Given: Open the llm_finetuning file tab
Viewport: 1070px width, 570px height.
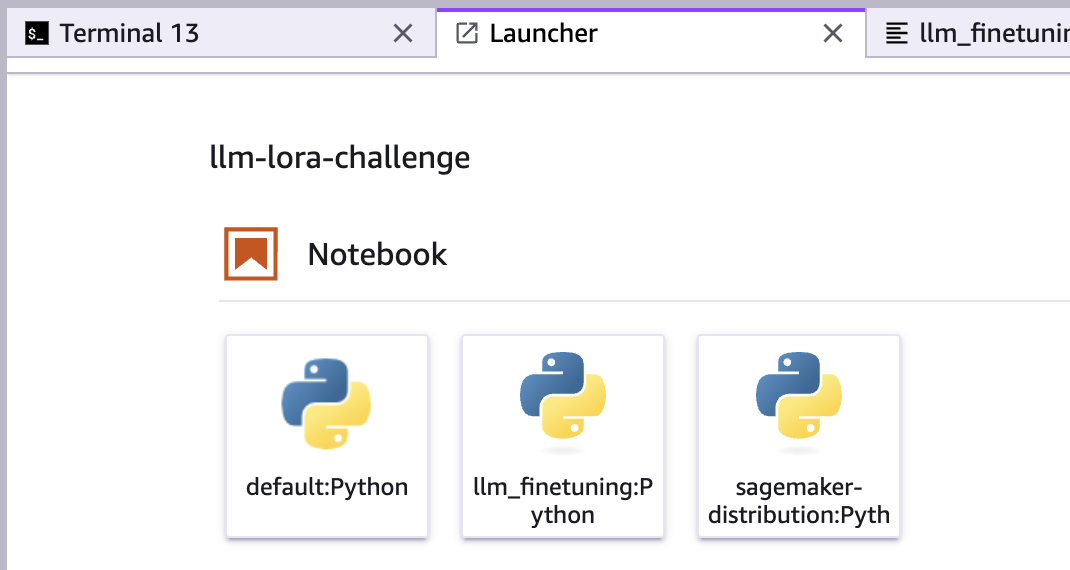Looking at the screenshot, I should 968,33.
